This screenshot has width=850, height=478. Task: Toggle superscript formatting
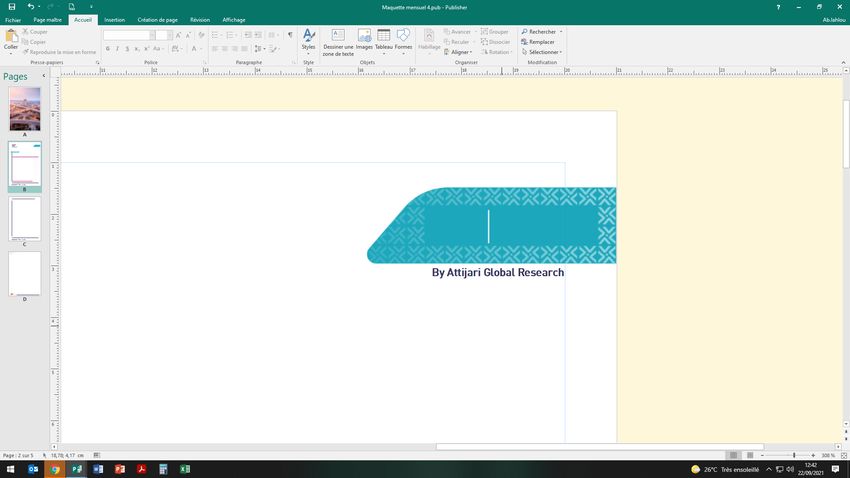click(x=147, y=49)
